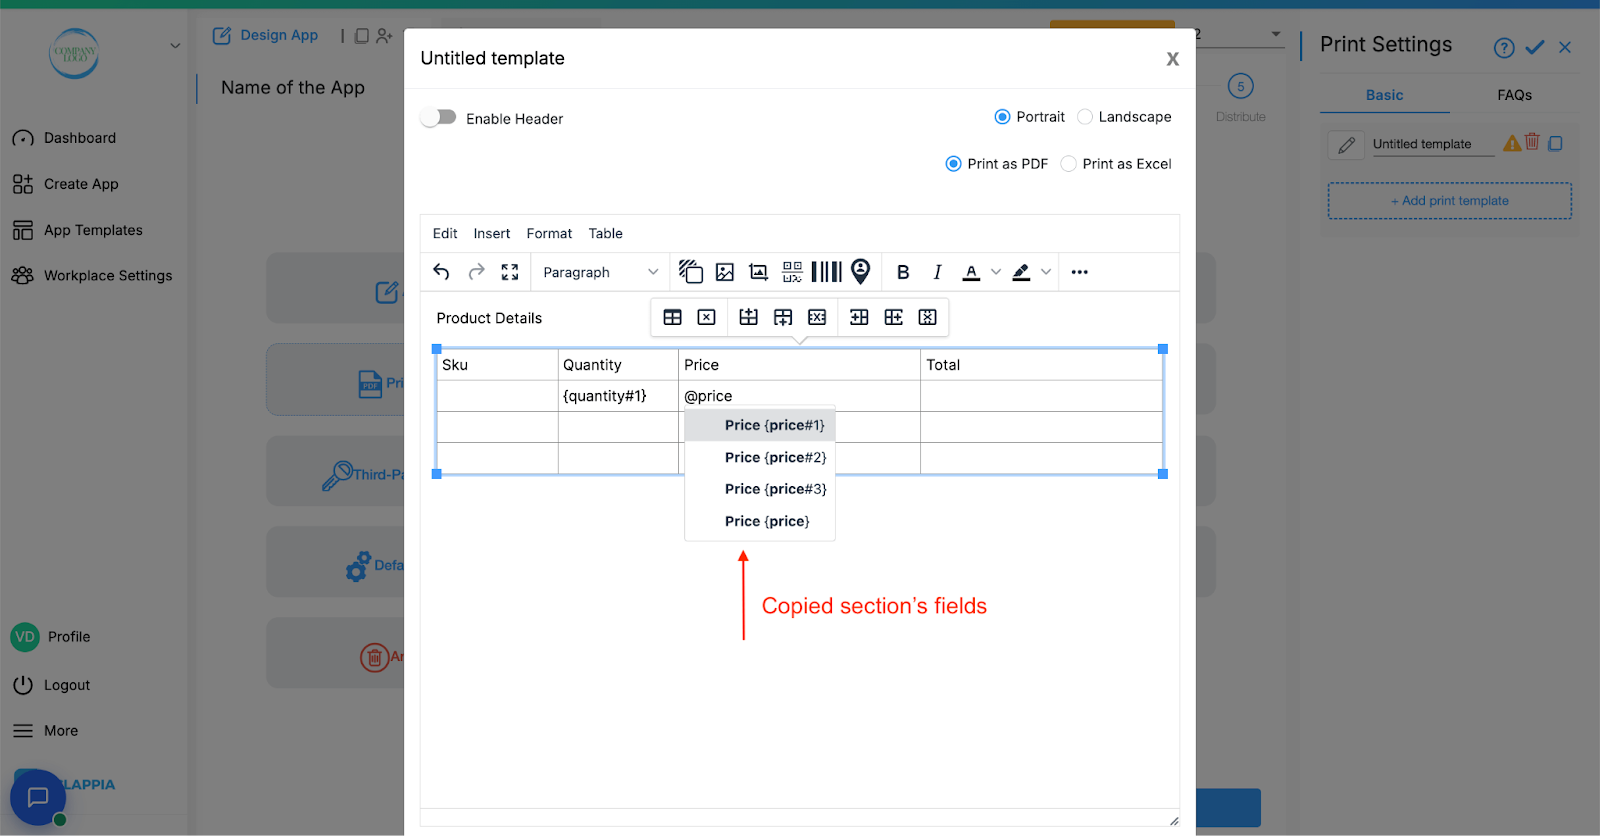This screenshot has height=836, width=1600.
Task: Expand the company logo dropdown chevron
Action: coord(175,46)
